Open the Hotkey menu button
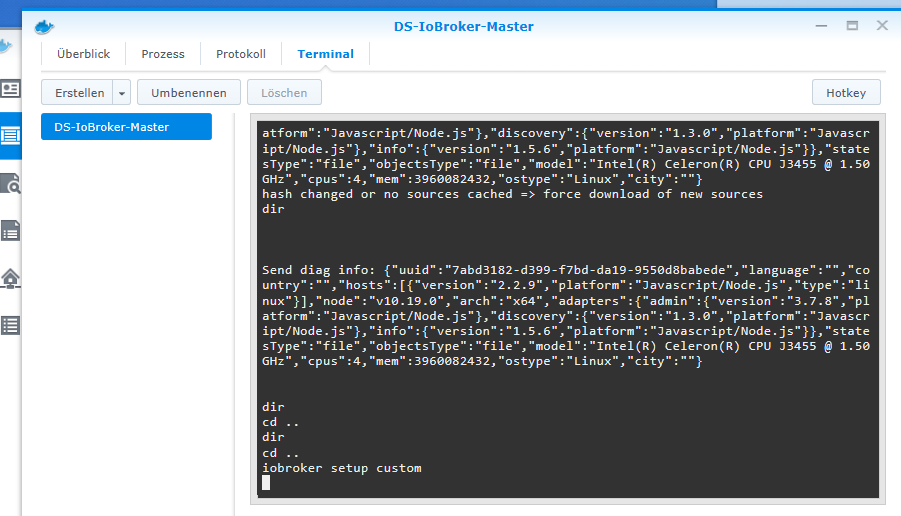901x516 pixels. coord(846,93)
